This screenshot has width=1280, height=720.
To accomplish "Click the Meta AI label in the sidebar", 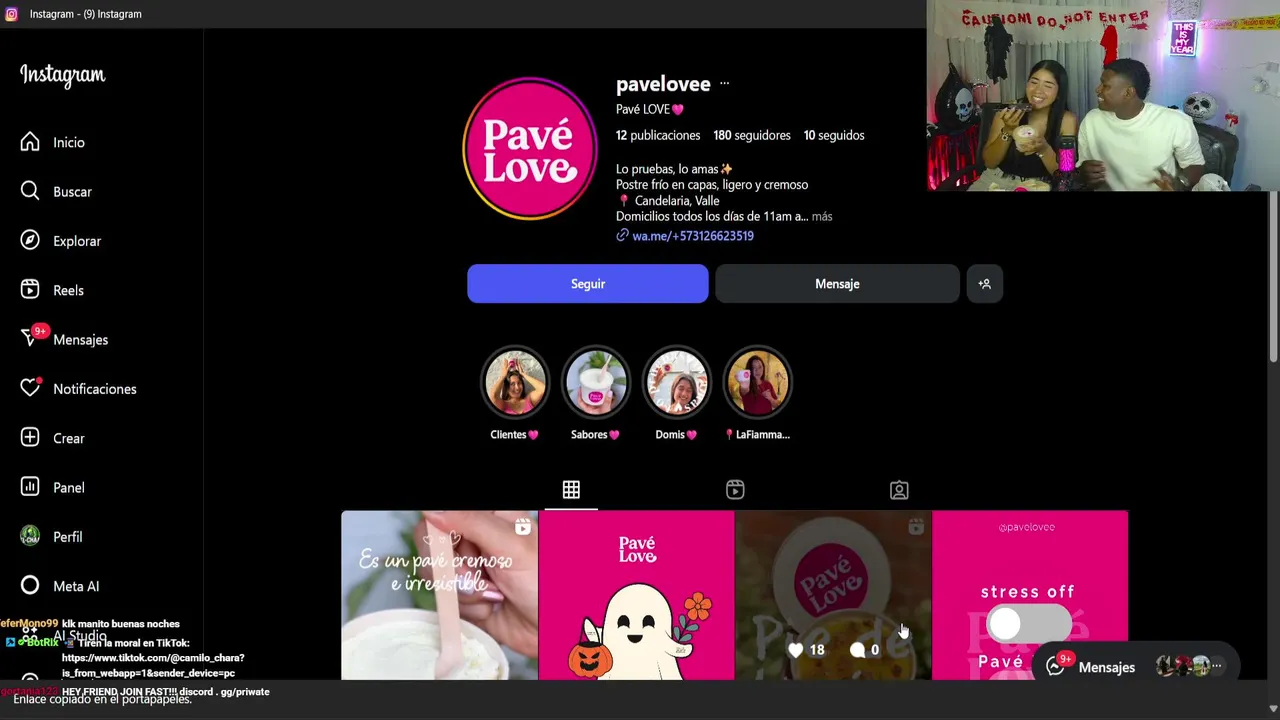I will (x=76, y=586).
